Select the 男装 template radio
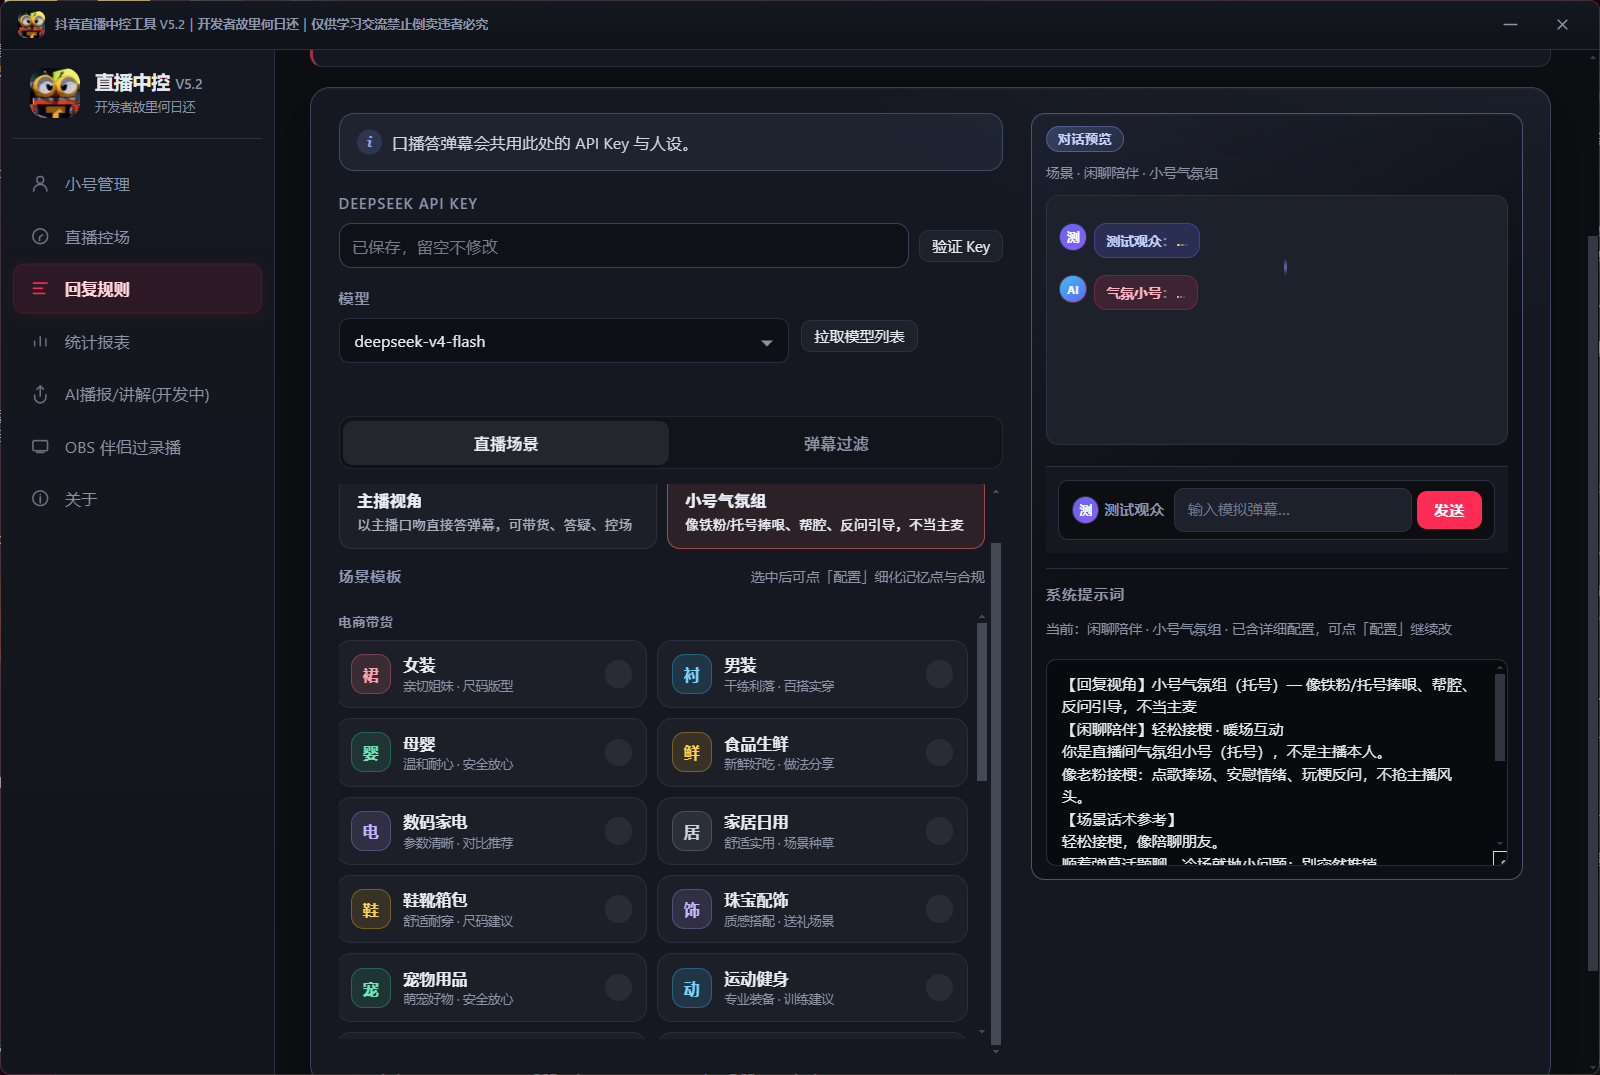Screen dimensions: 1600x1075 (939, 674)
